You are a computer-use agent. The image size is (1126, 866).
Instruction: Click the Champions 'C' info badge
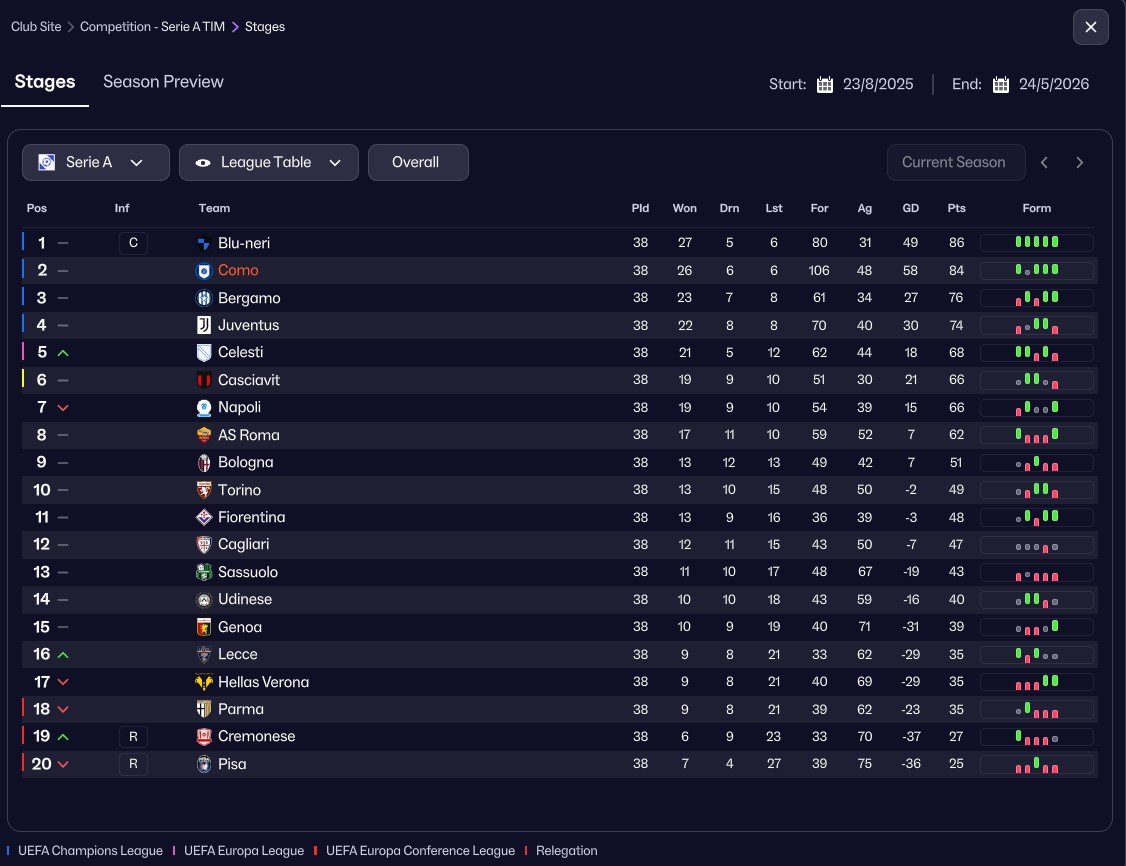(133, 243)
